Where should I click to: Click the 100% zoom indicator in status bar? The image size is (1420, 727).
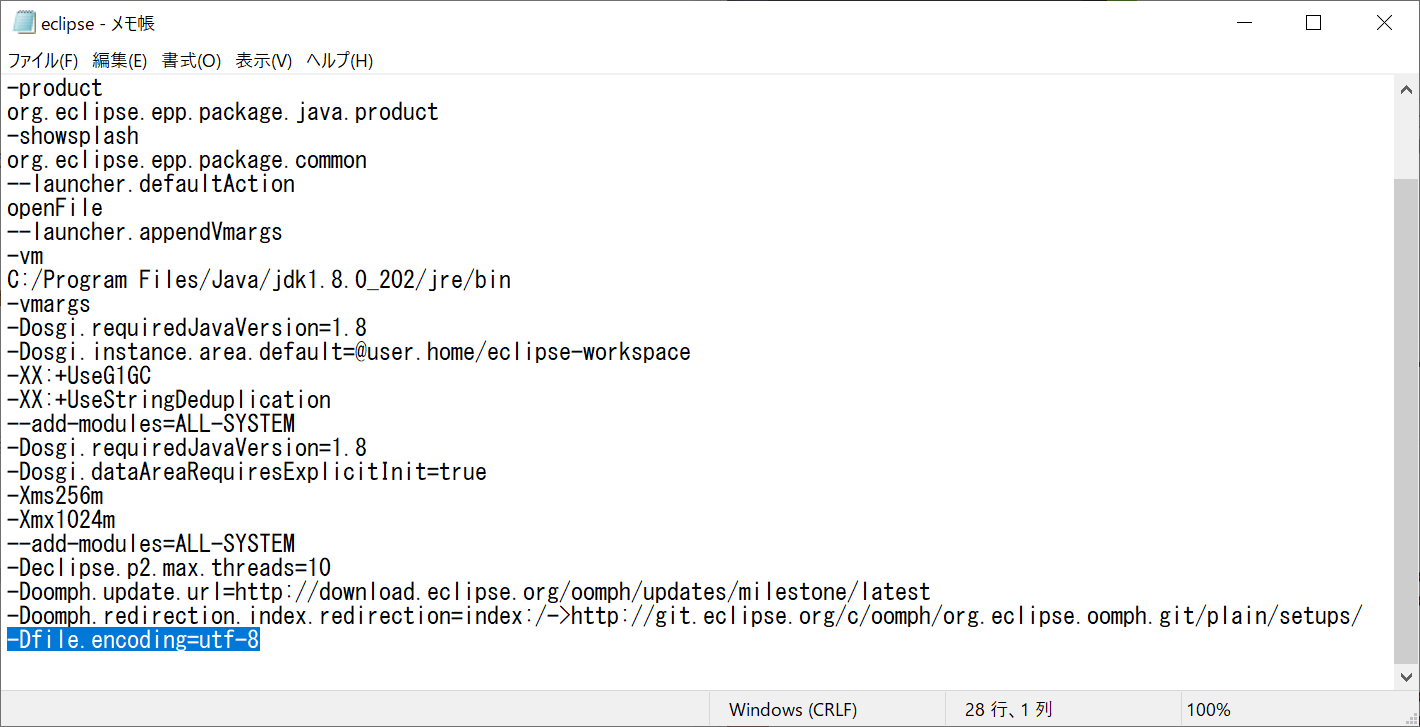coord(1209,709)
